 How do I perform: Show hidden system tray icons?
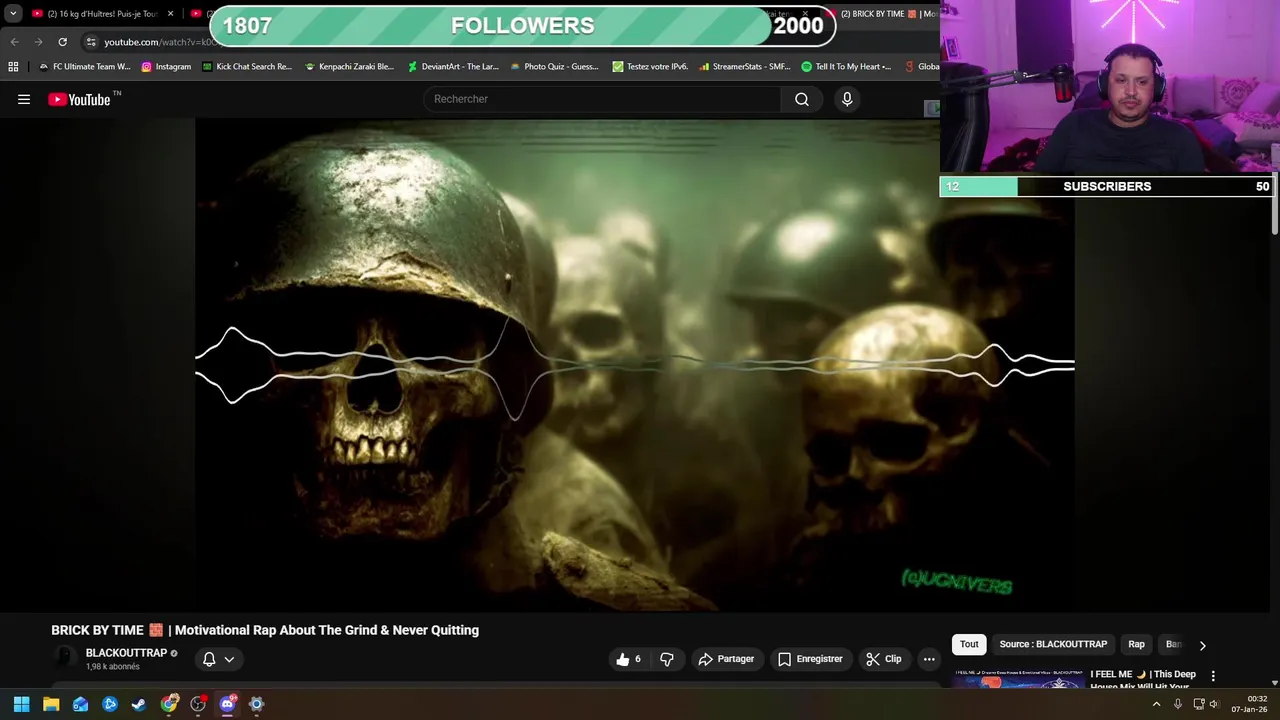pos(1156,704)
